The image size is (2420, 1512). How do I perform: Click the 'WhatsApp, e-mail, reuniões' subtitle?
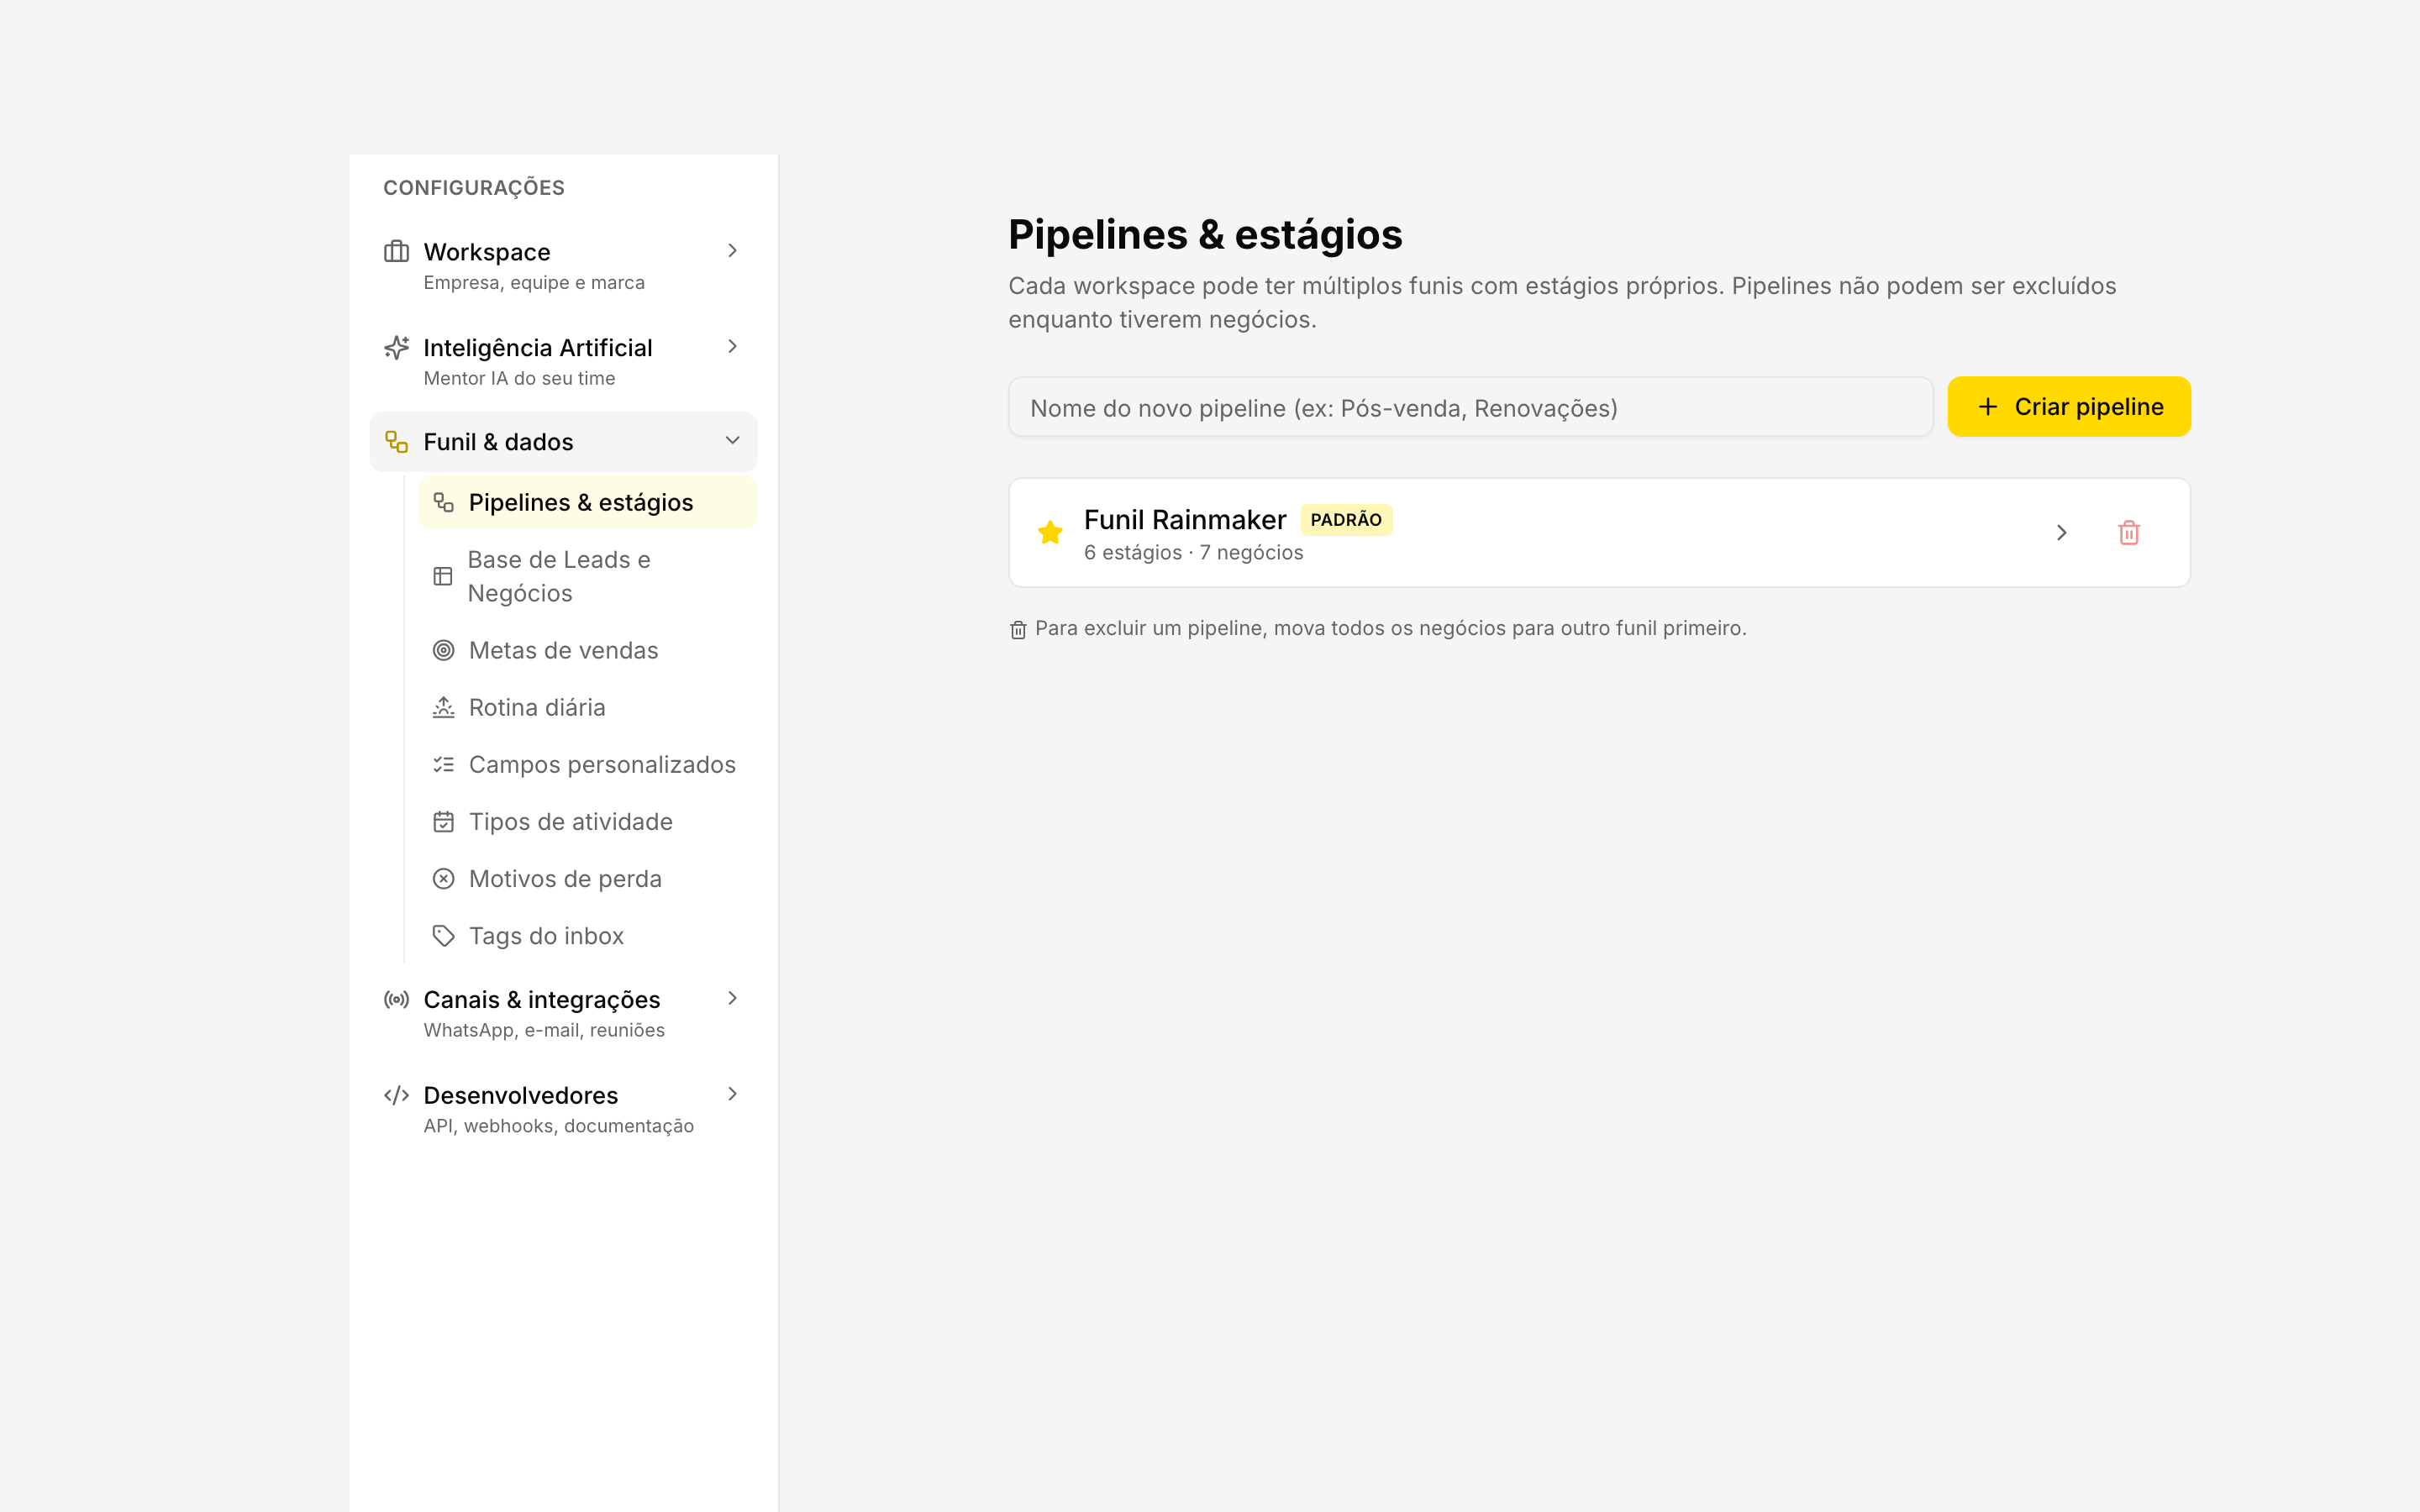[544, 1031]
